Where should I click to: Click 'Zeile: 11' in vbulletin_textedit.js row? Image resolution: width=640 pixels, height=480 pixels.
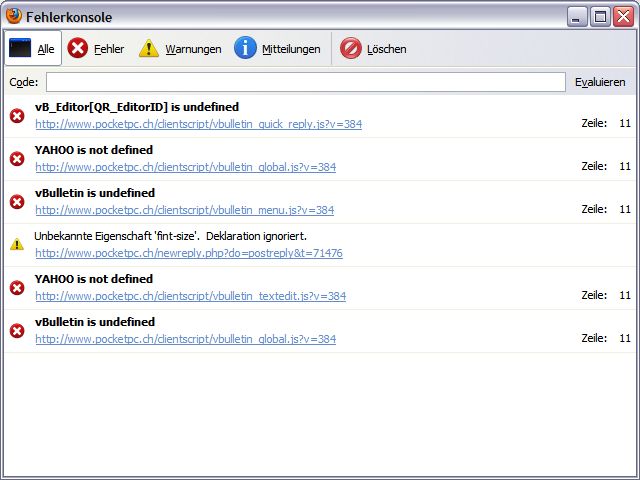(606, 295)
